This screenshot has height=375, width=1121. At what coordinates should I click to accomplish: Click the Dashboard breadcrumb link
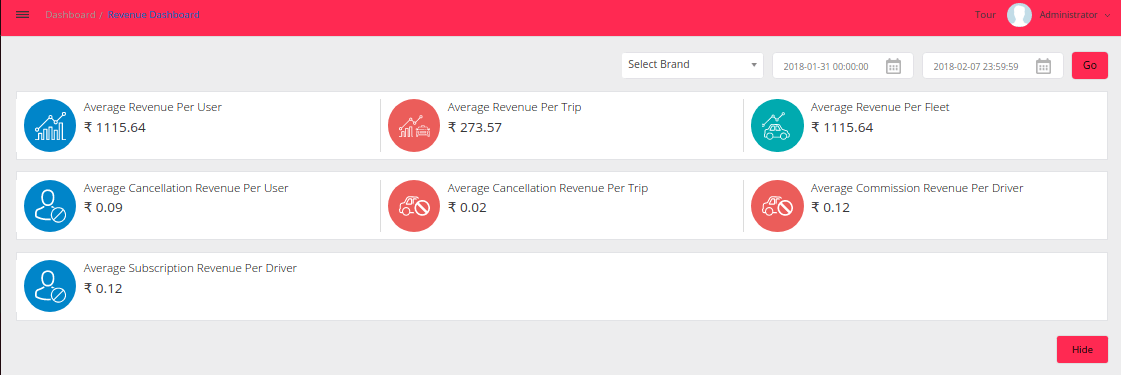click(x=70, y=14)
